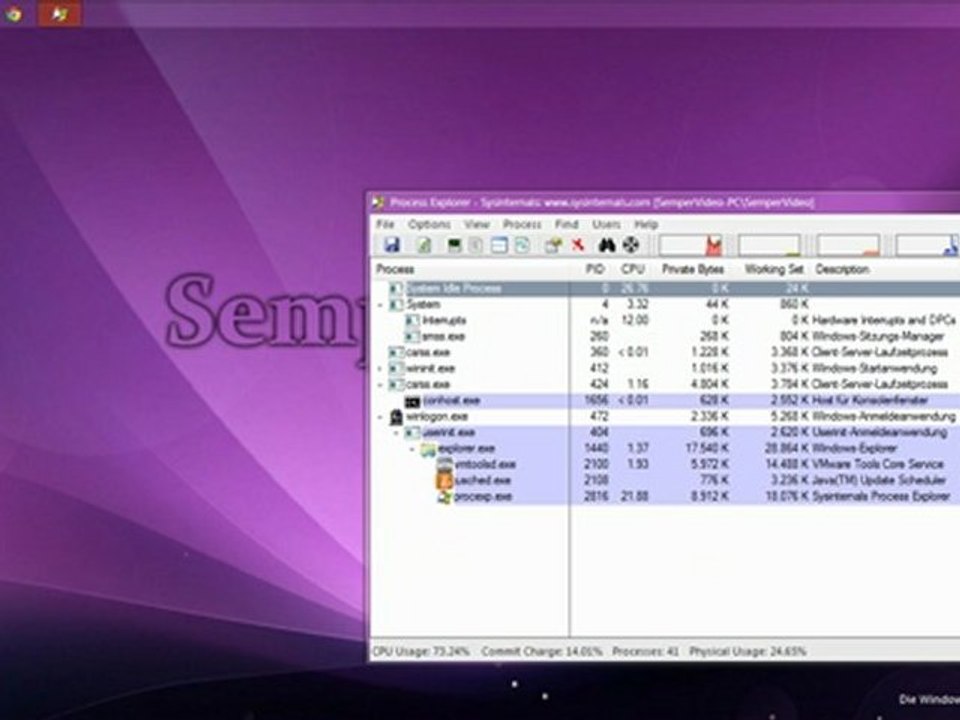The width and height of the screenshot is (960, 720).
Task: Collapse the userinit.exe tree node
Action: point(396,433)
